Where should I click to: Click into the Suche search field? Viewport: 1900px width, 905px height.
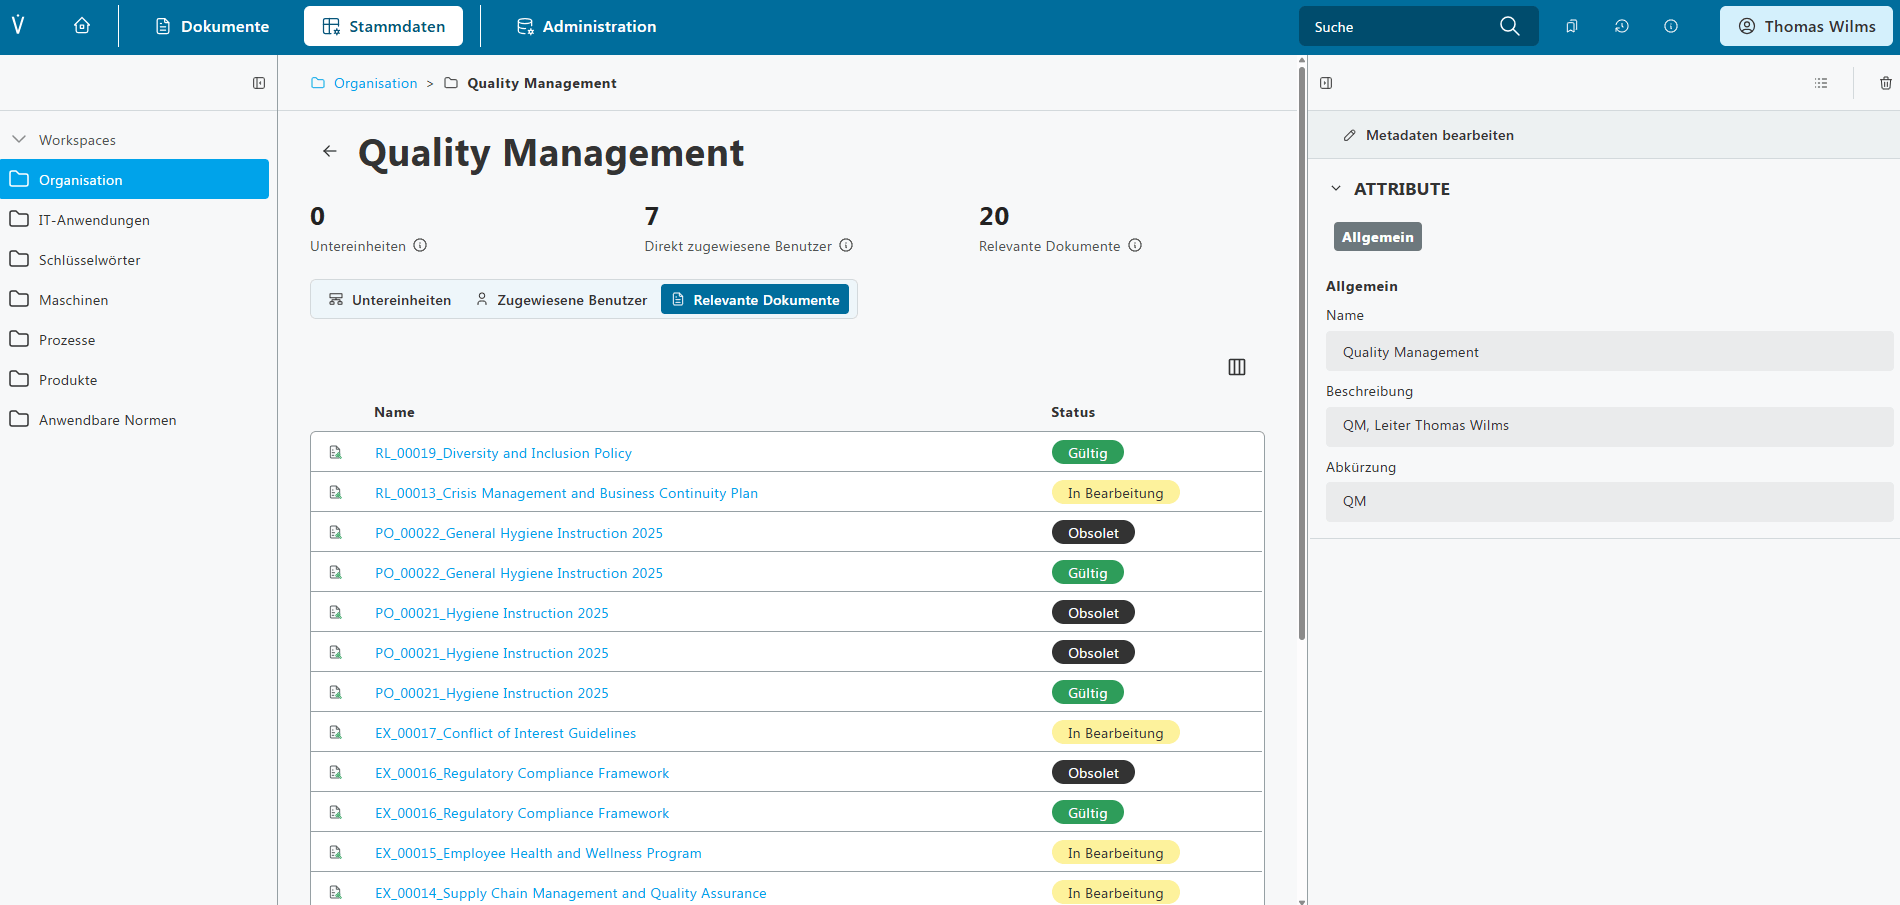coord(1400,27)
